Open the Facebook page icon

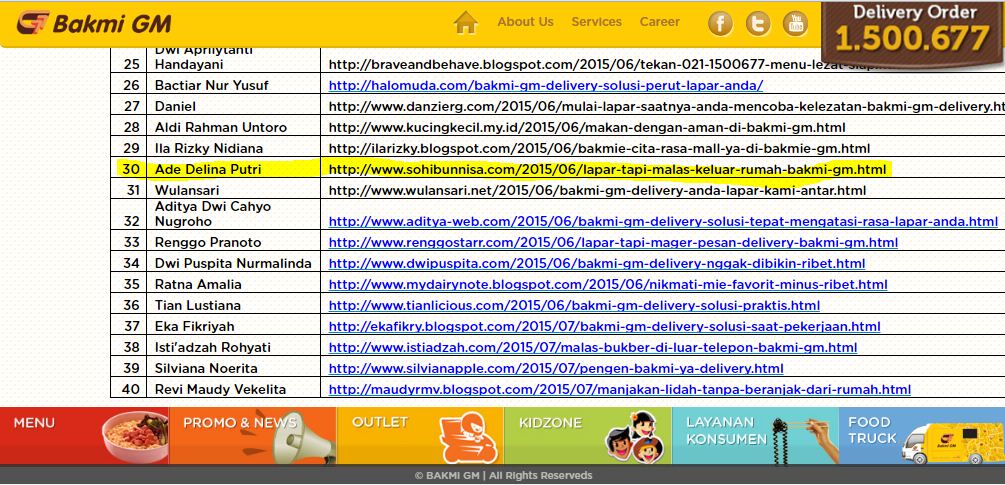click(720, 24)
